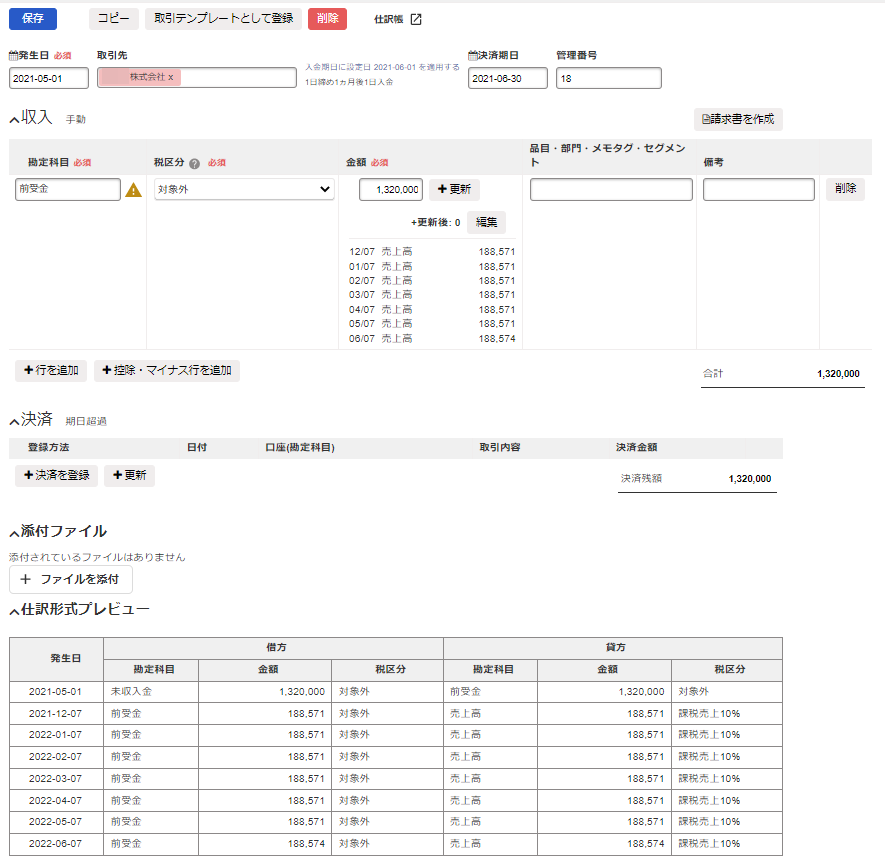Click the 編集 button for +更新

487,222
